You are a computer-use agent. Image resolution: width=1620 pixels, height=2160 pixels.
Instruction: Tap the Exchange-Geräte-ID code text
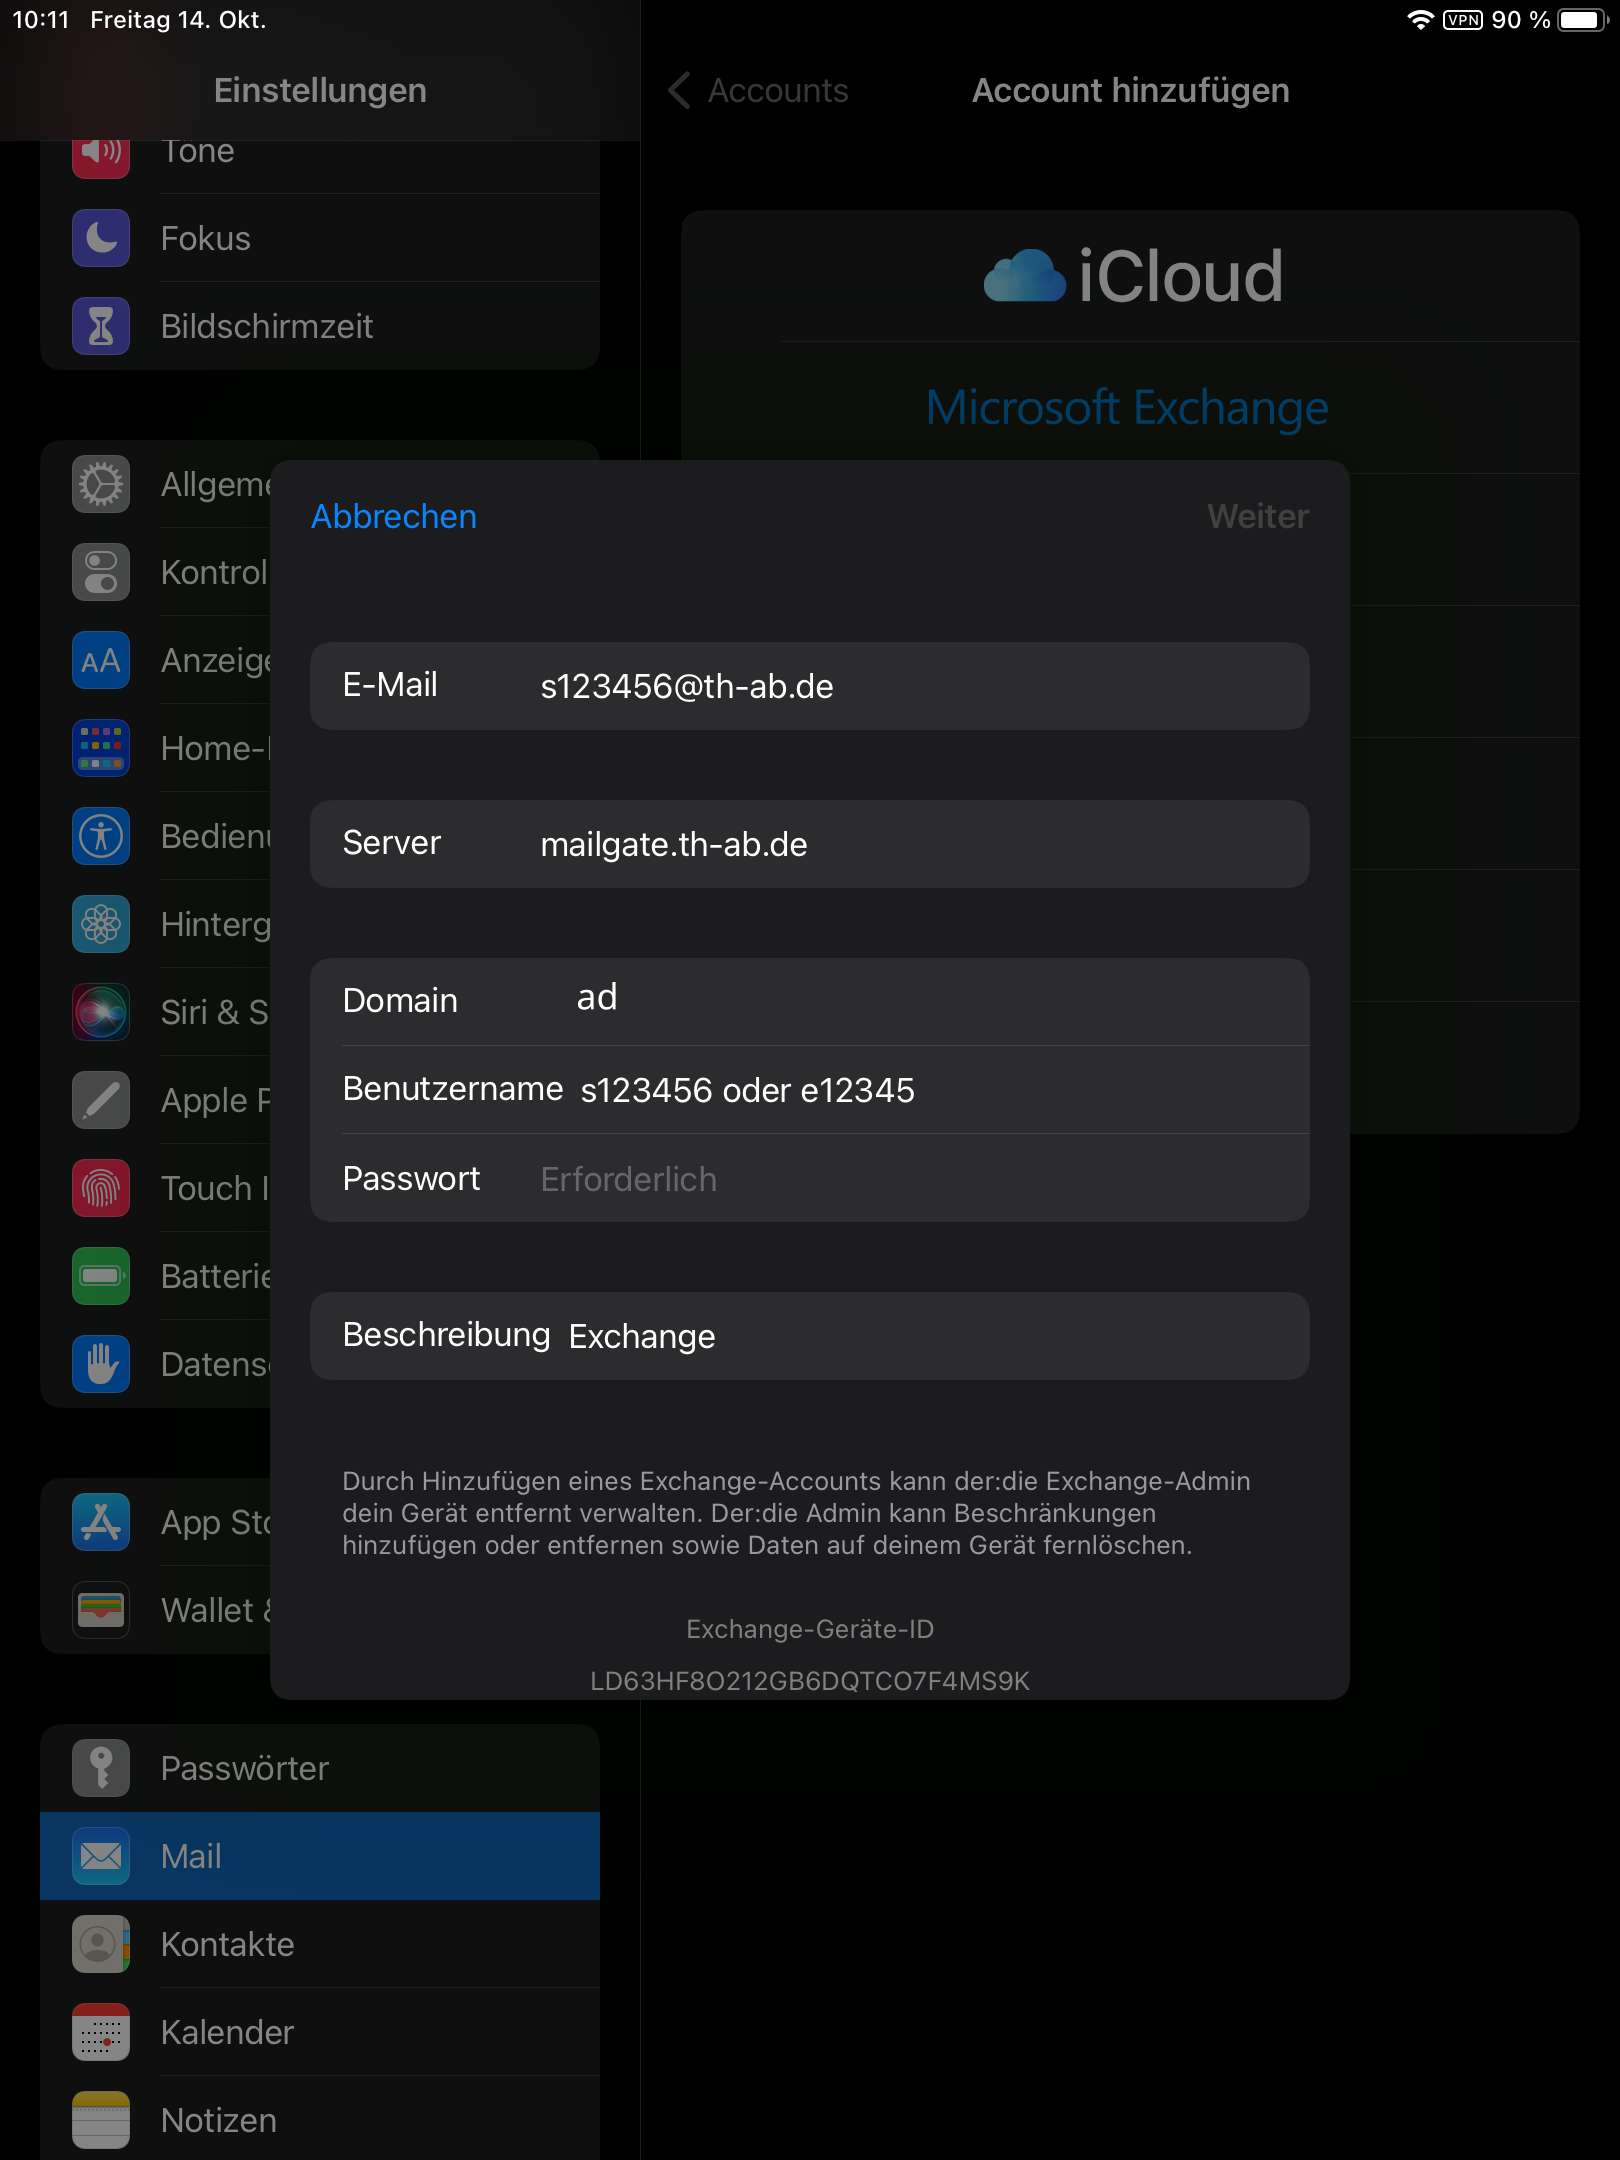810,1681
